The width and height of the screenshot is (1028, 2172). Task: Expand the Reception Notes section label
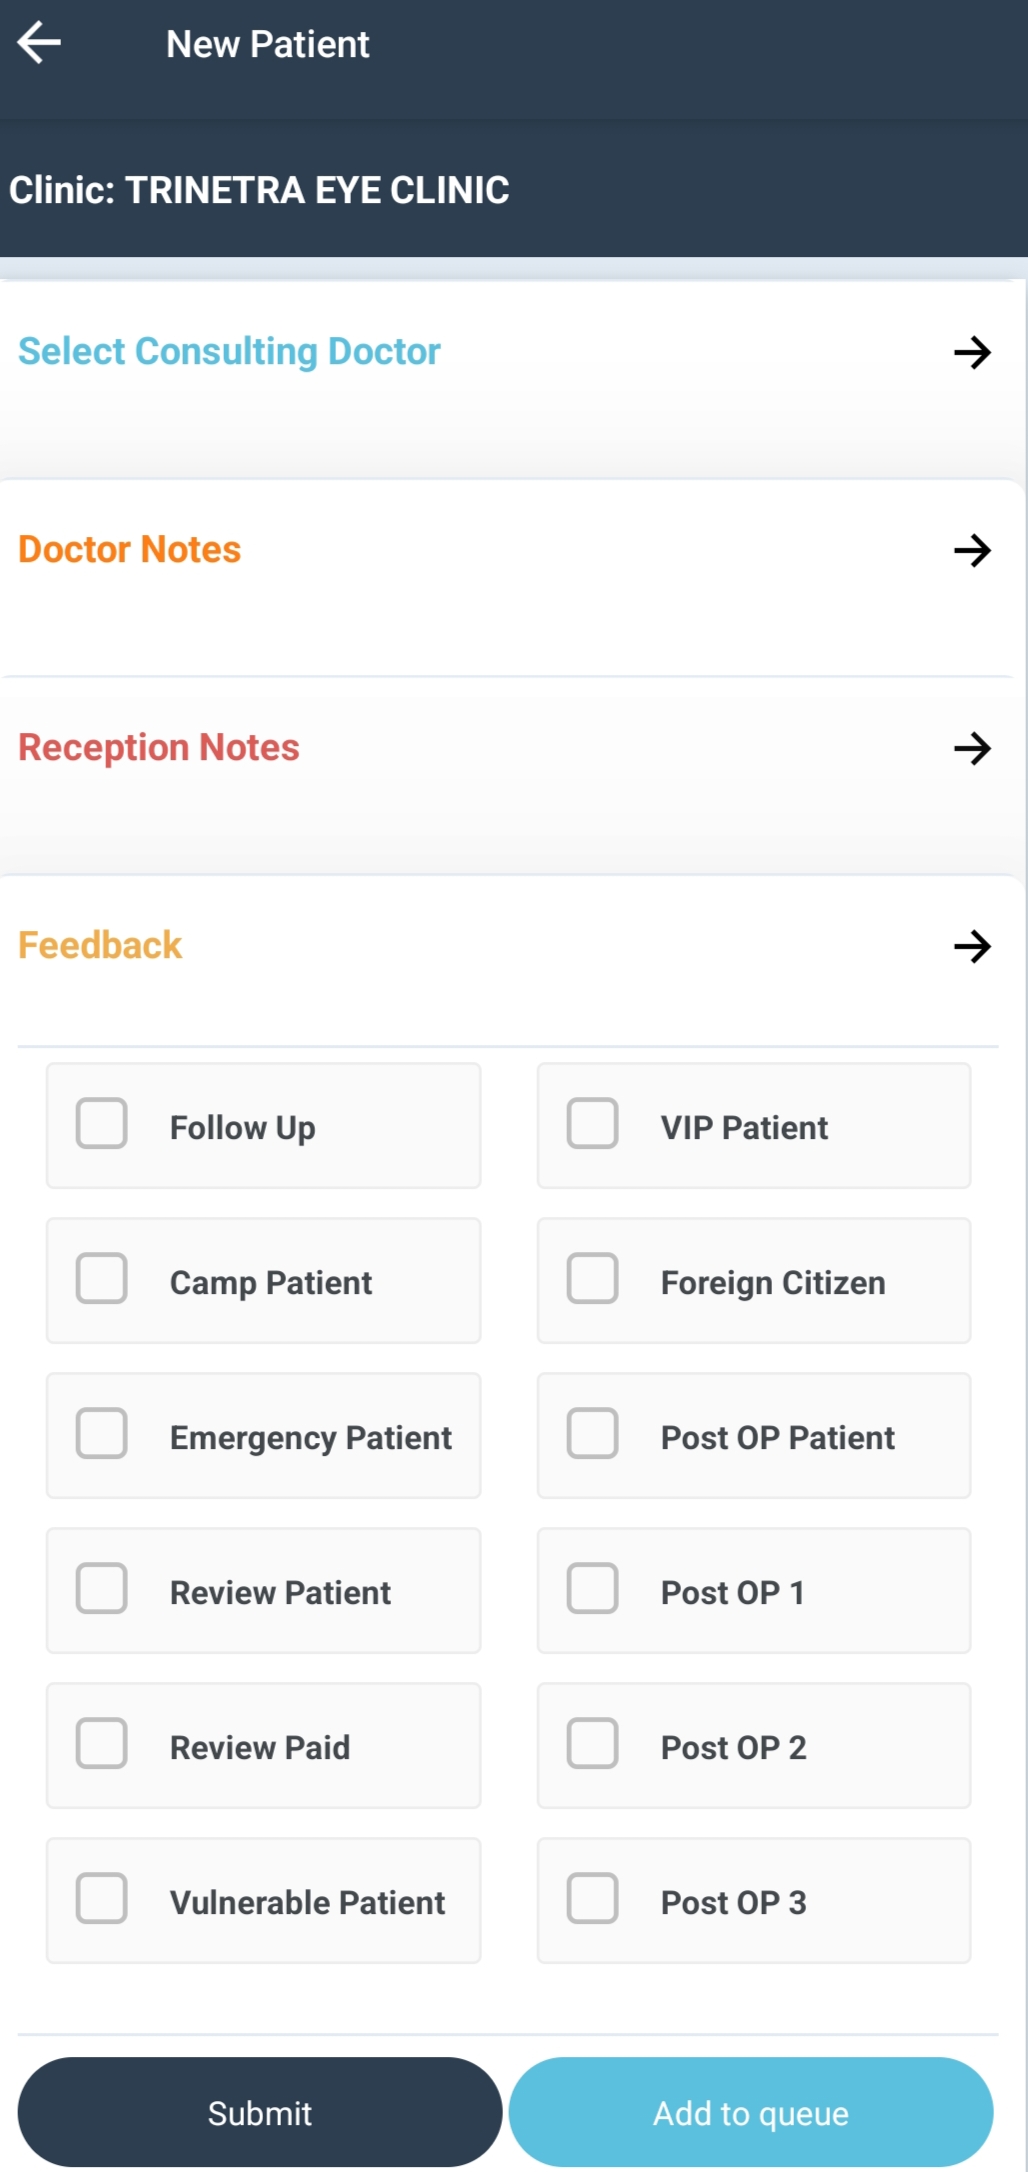[159, 748]
